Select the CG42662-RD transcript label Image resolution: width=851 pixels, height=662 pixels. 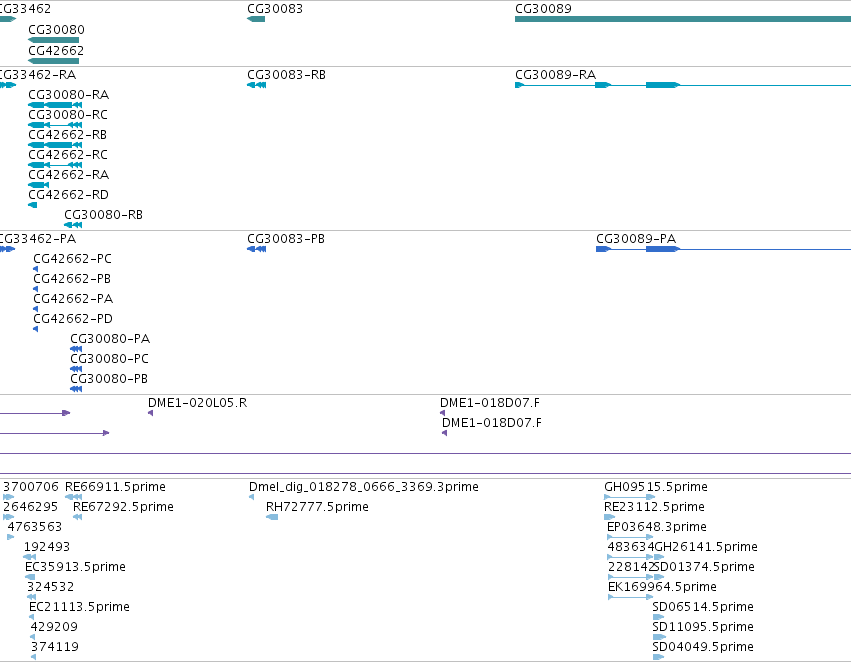tap(68, 195)
